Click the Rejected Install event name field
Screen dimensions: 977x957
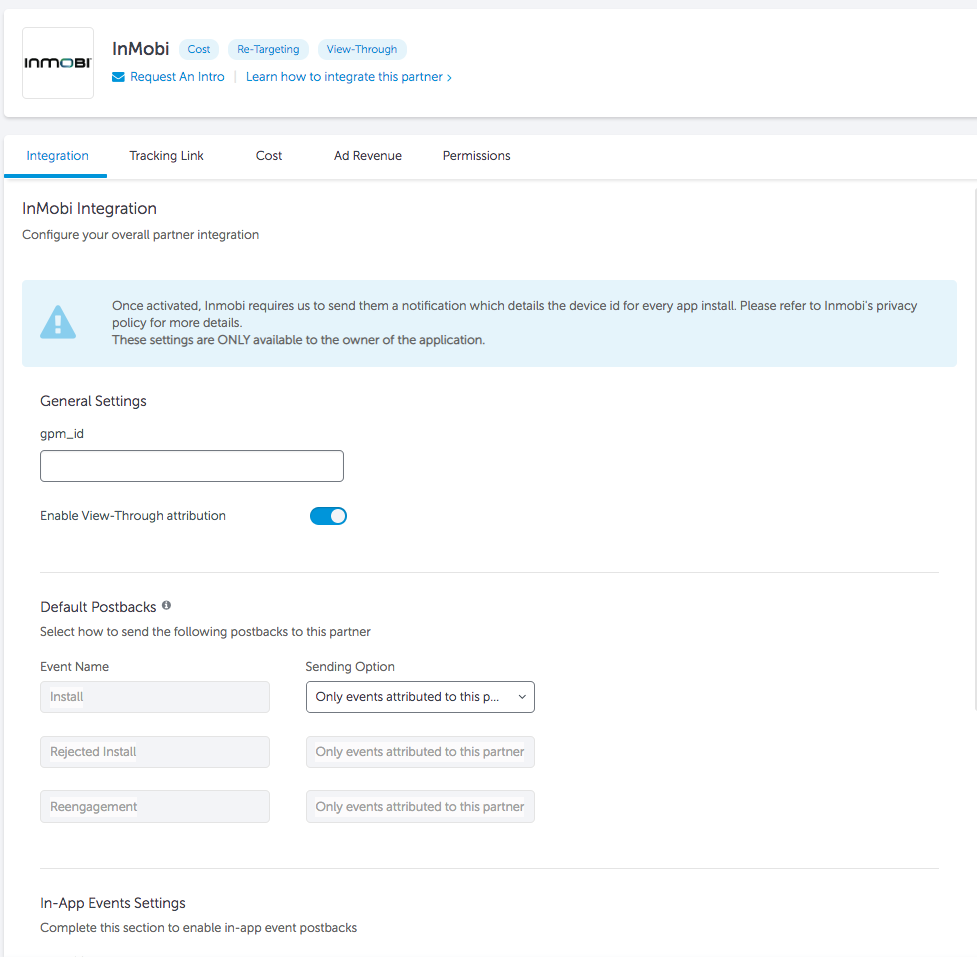[155, 752]
